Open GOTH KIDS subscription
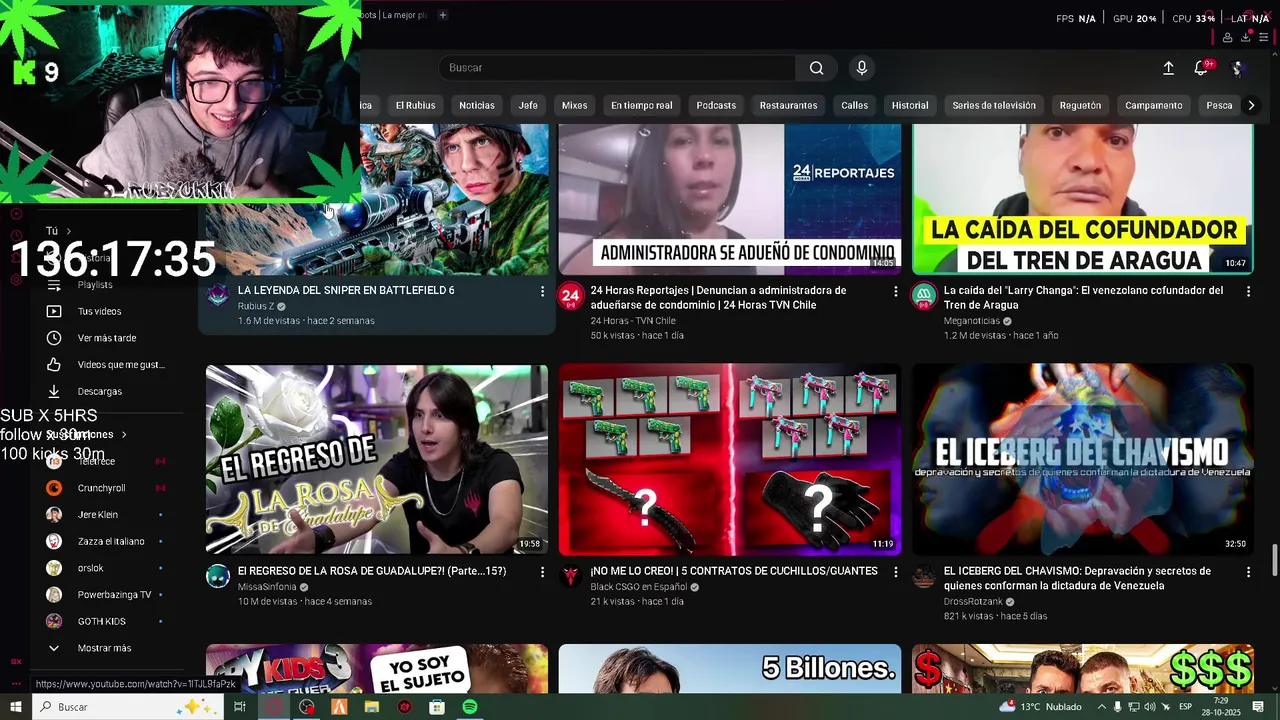The width and height of the screenshot is (1280, 720). coord(101,621)
